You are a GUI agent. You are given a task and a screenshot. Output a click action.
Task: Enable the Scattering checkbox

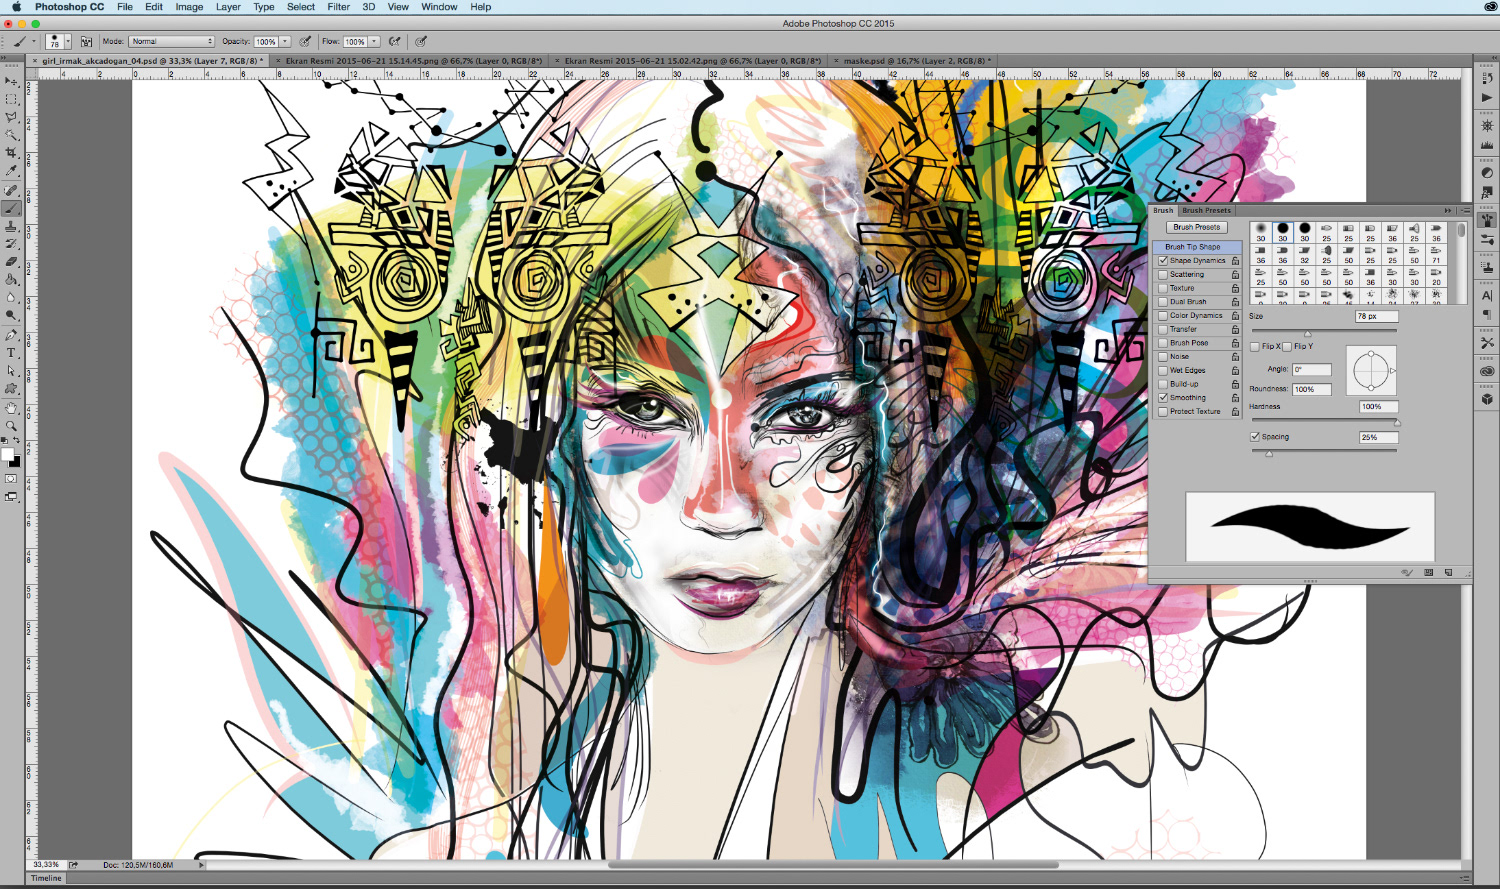pos(1163,274)
